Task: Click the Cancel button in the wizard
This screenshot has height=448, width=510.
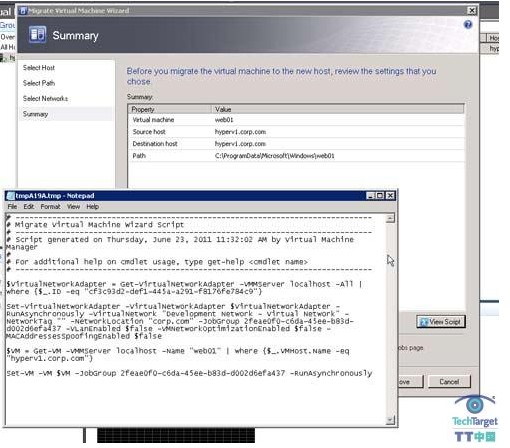Action: pyautogui.click(x=449, y=382)
